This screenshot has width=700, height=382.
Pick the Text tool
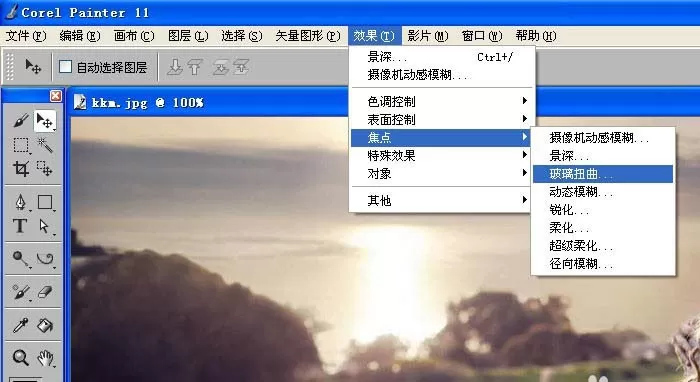pos(21,226)
